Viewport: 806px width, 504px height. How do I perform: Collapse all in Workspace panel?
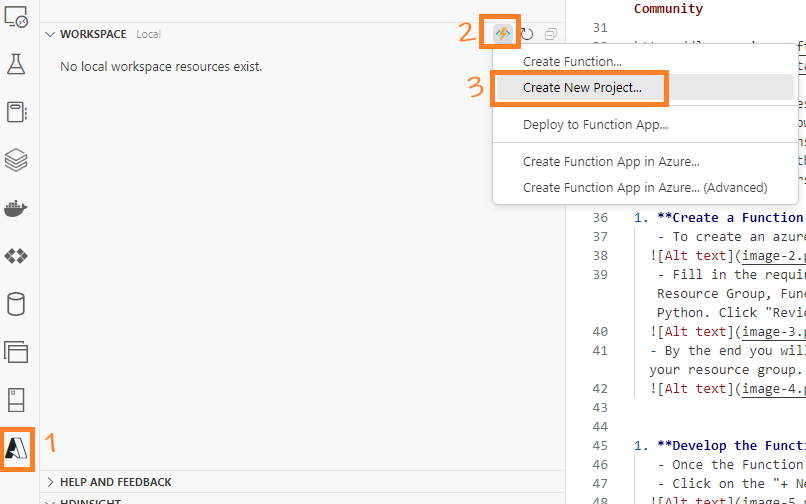pyautogui.click(x=551, y=34)
